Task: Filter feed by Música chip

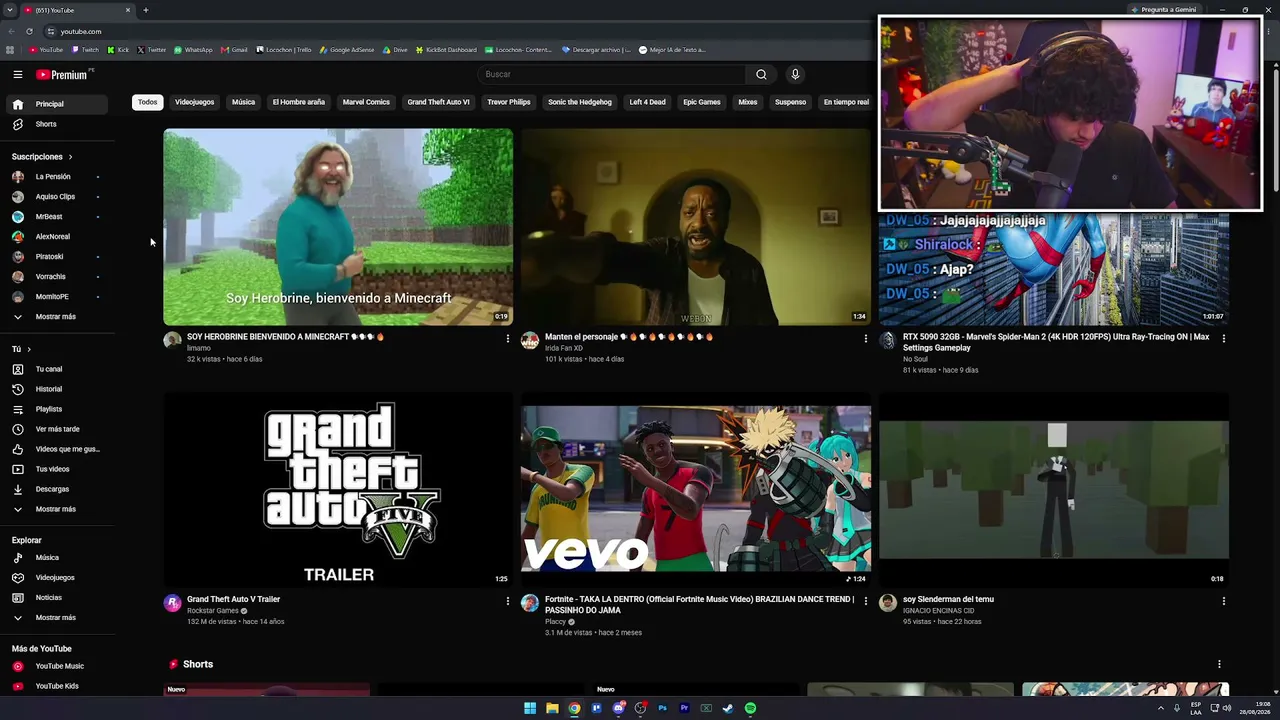Action: 243,102
